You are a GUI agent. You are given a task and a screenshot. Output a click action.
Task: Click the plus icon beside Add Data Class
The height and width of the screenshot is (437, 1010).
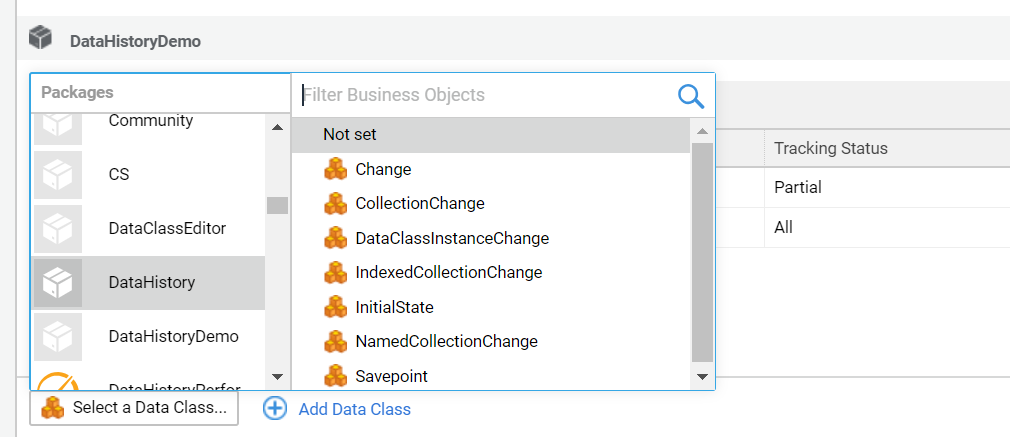(275, 409)
